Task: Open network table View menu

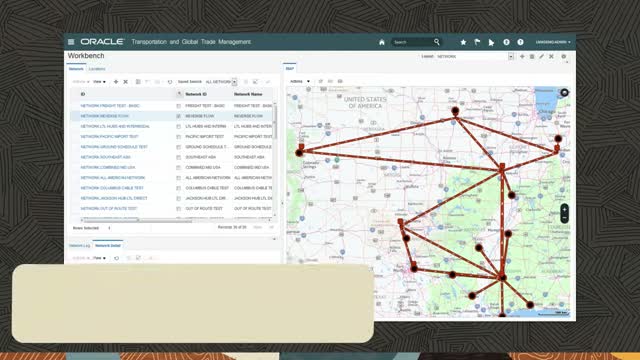Action: tap(99, 82)
